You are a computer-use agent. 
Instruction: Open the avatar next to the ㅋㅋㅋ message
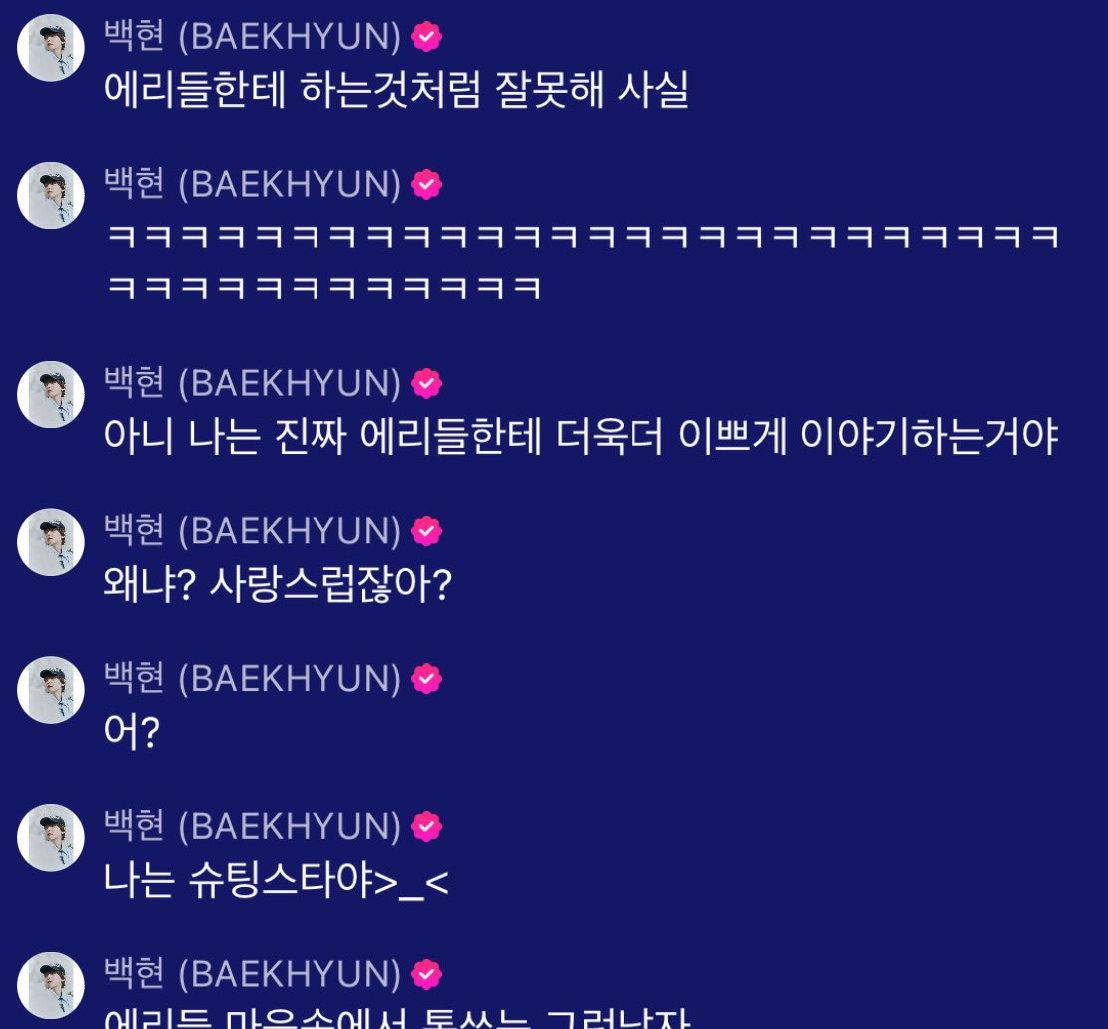(x=51, y=196)
